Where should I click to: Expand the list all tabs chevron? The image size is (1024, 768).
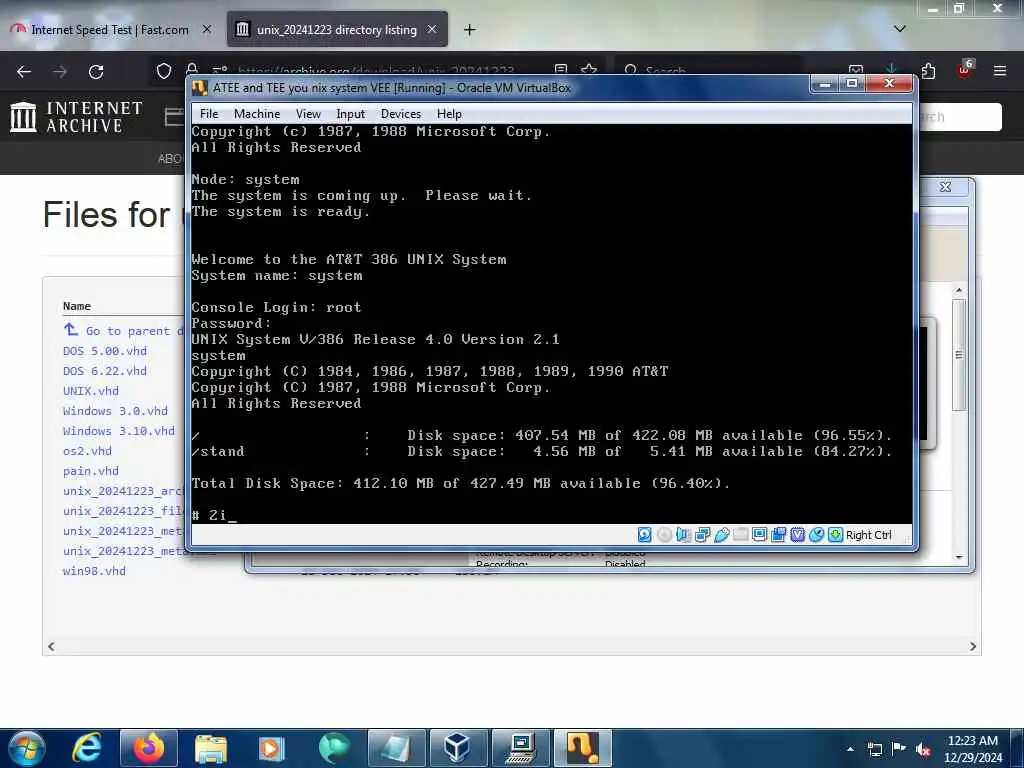[x=899, y=29]
